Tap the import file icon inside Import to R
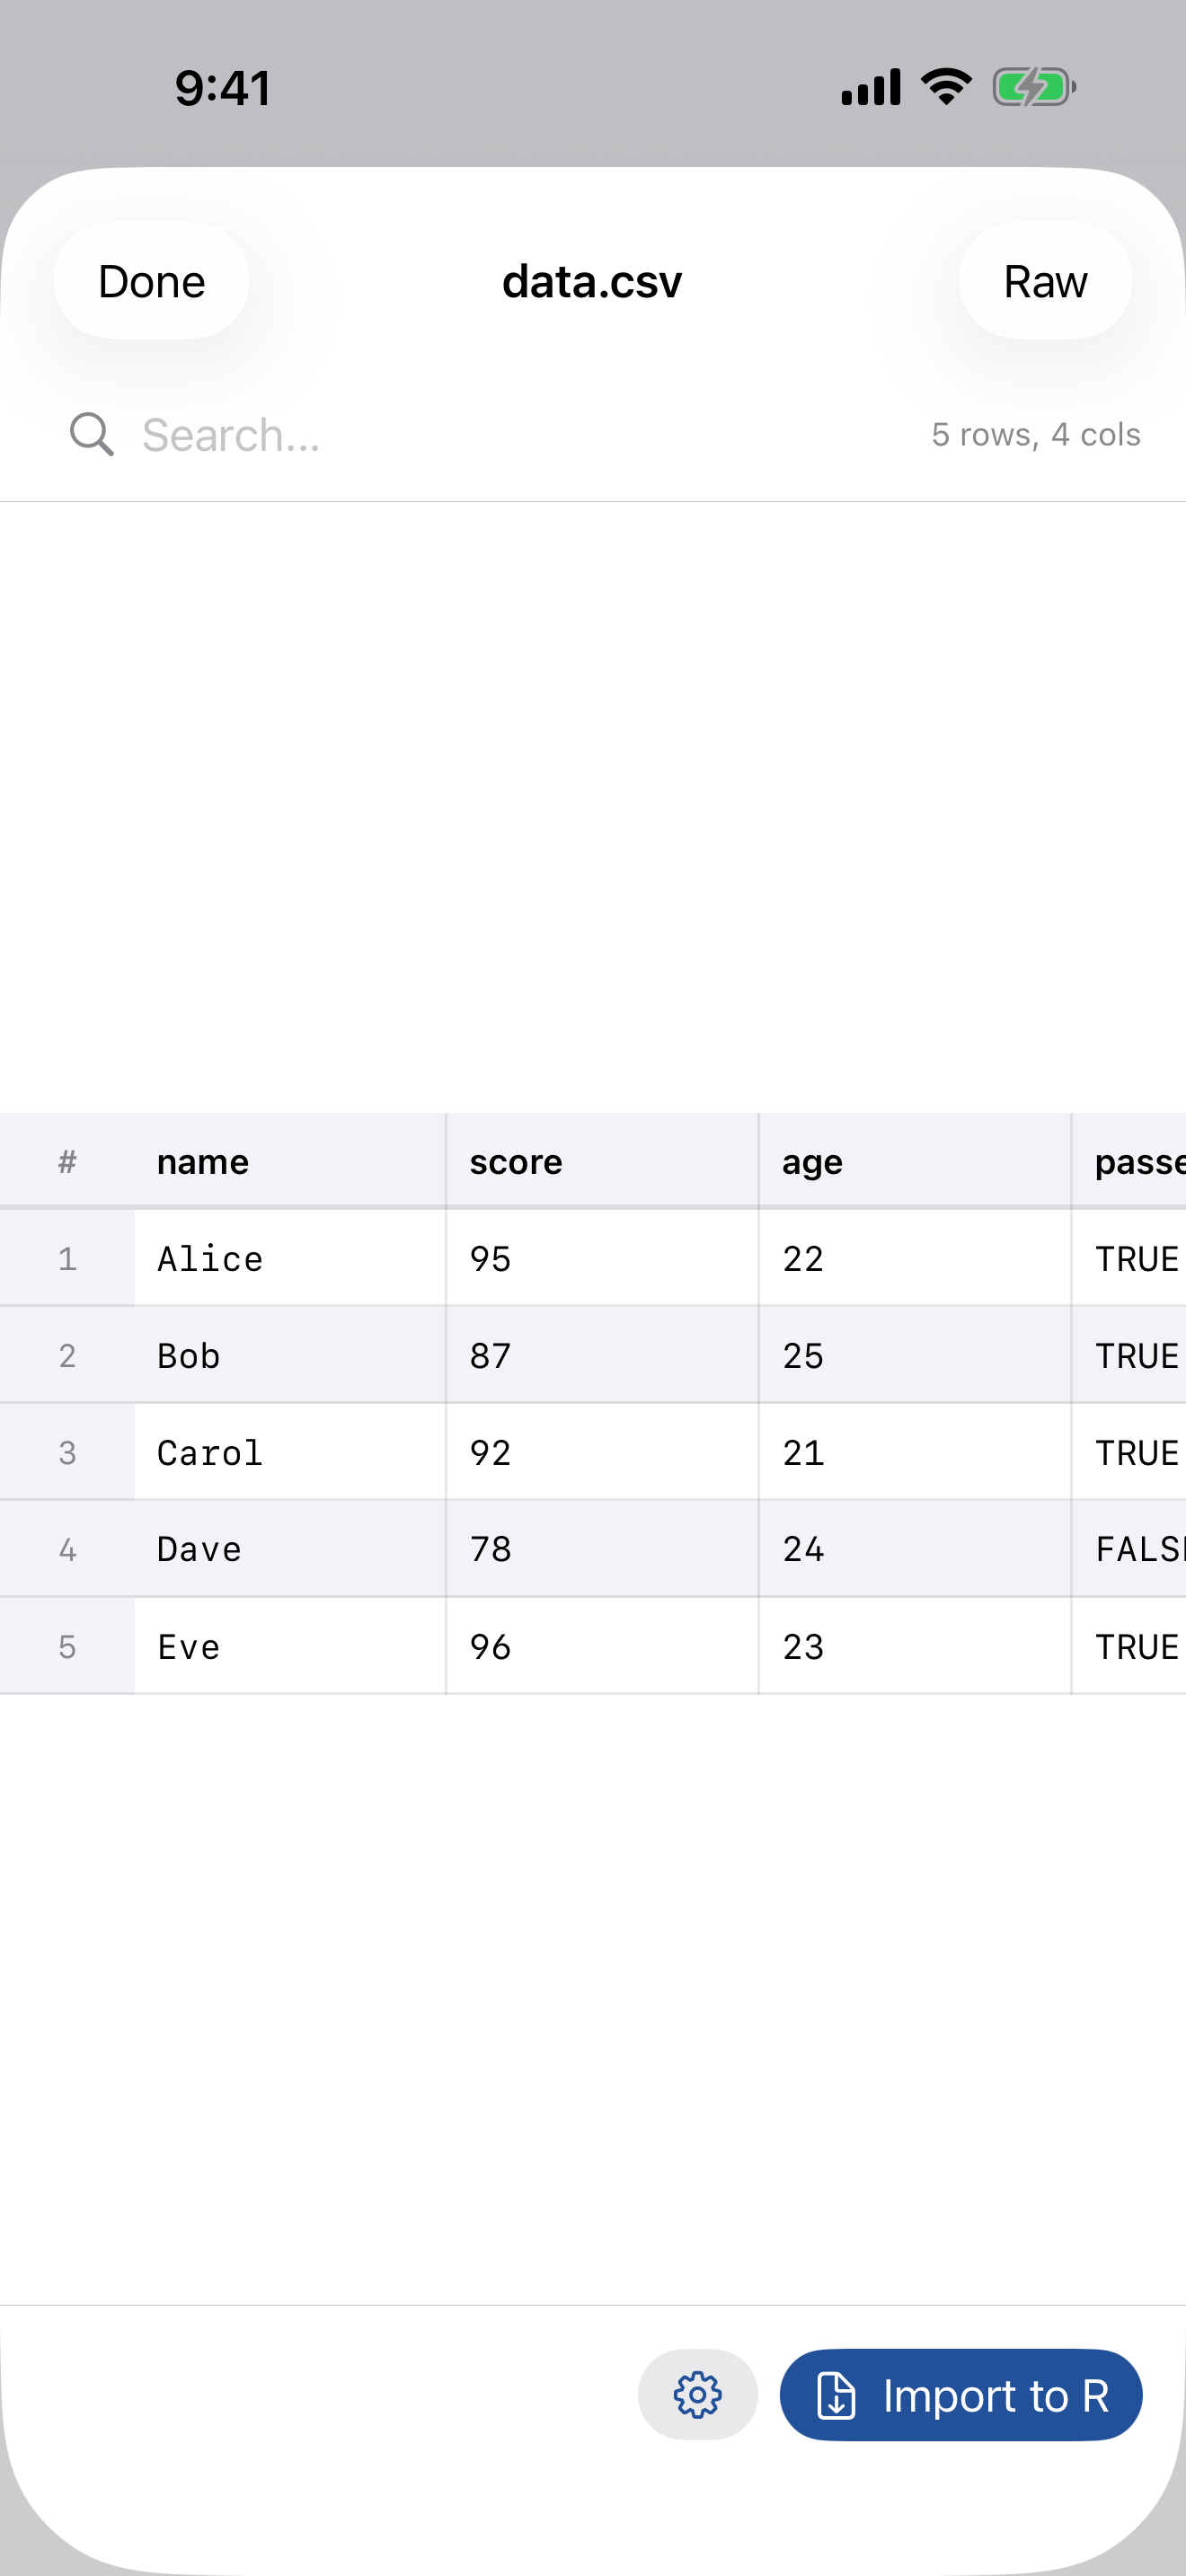 coord(836,2394)
